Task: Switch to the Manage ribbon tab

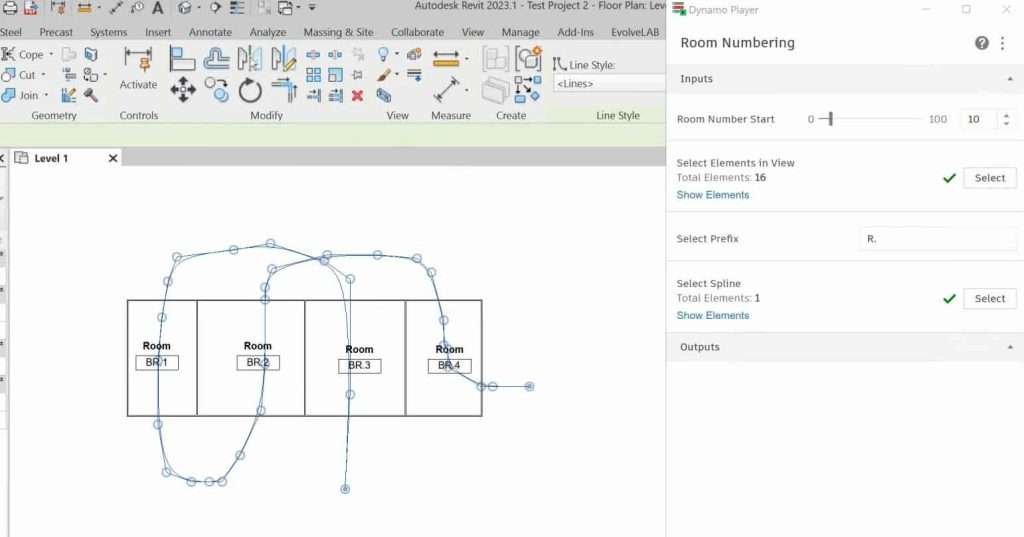Action: coord(520,32)
